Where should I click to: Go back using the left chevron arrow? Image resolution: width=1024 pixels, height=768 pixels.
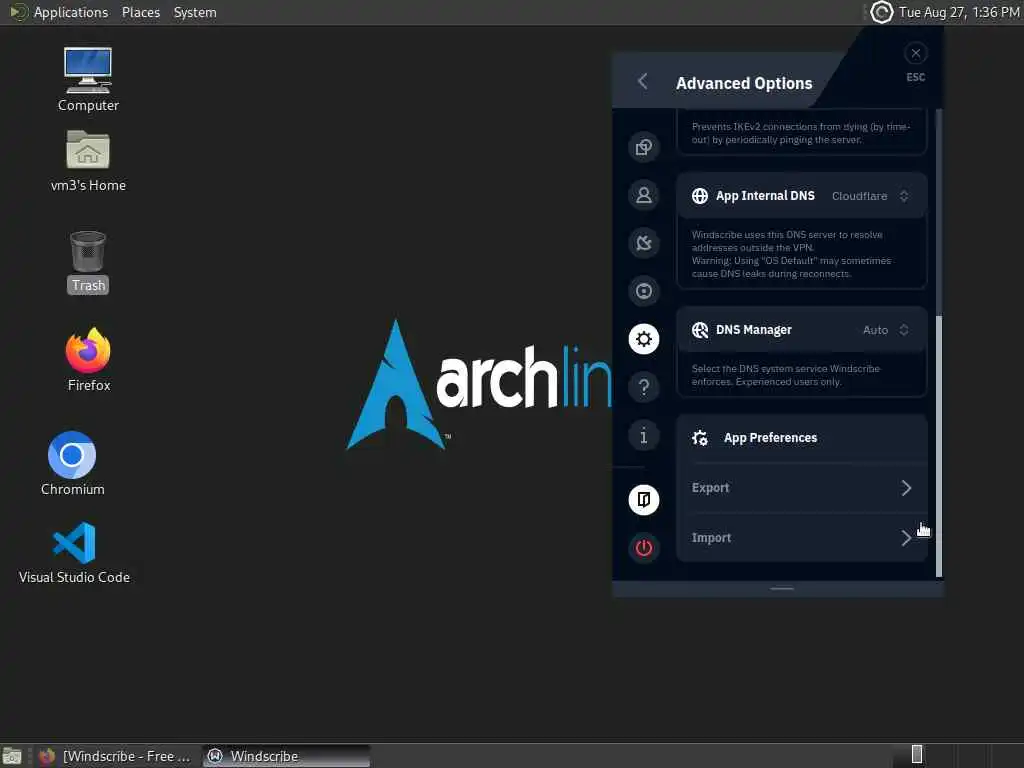pyautogui.click(x=643, y=82)
